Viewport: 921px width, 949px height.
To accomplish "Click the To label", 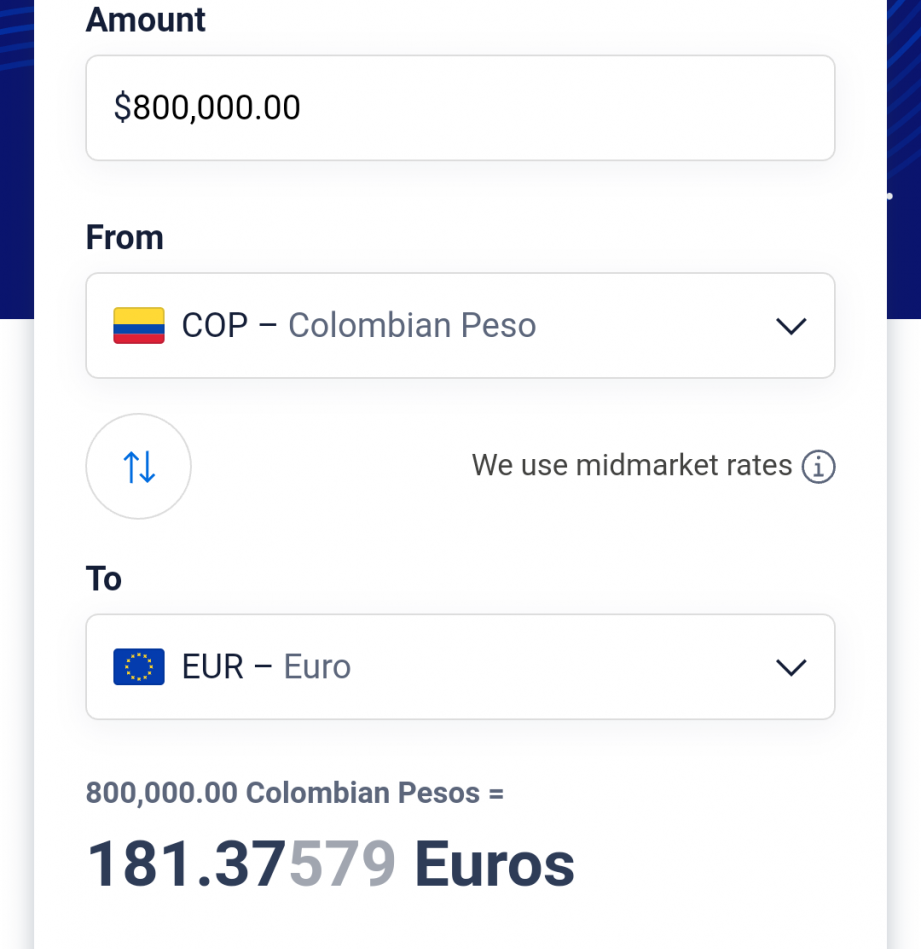I will 103,579.
